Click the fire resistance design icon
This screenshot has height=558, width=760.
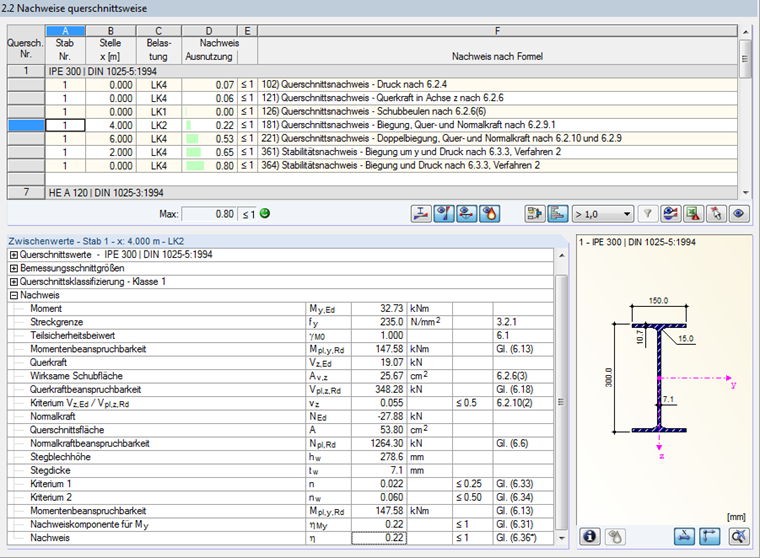(490, 213)
